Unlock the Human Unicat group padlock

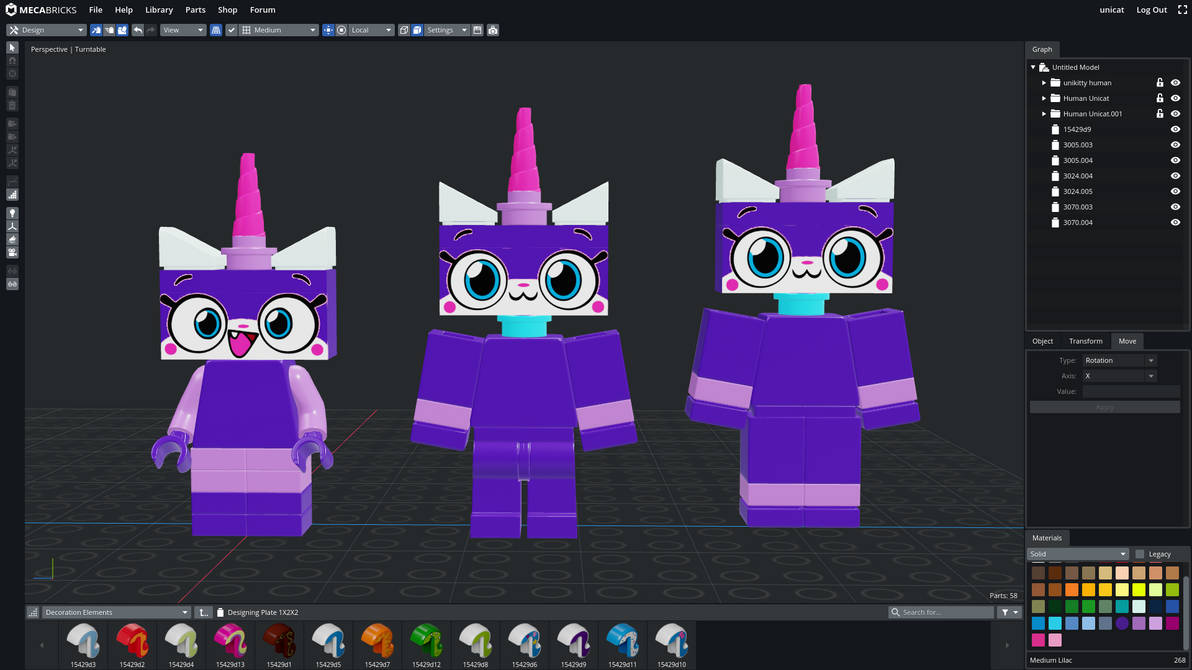[x=1161, y=98]
